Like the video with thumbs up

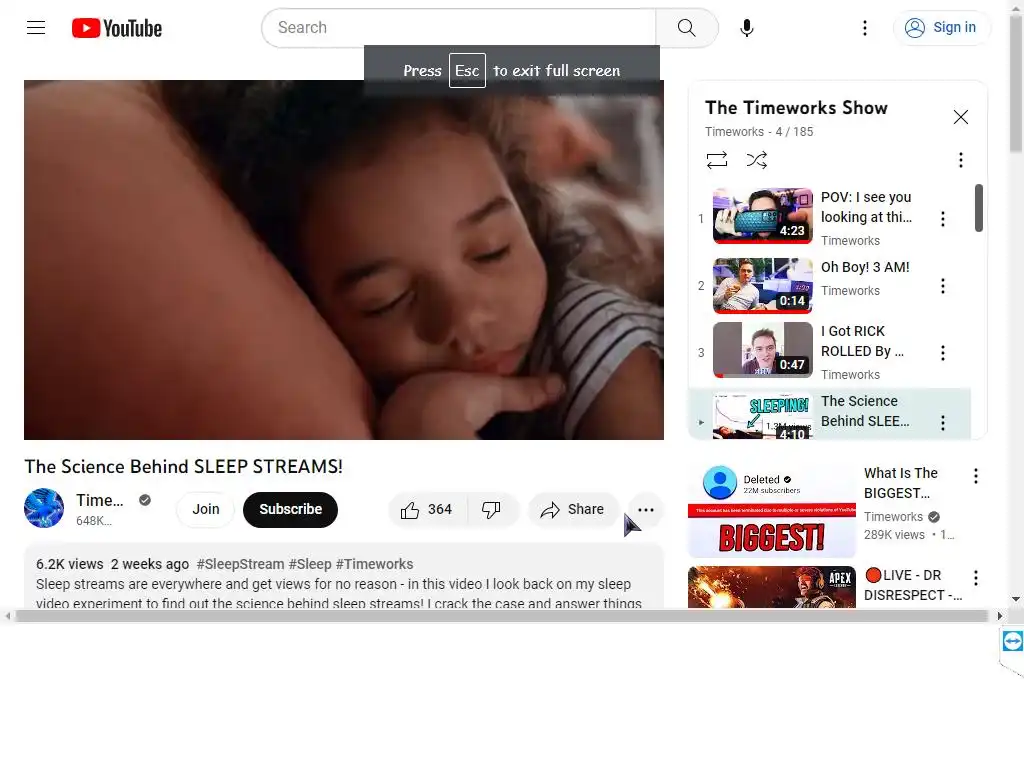[x=427, y=509]
